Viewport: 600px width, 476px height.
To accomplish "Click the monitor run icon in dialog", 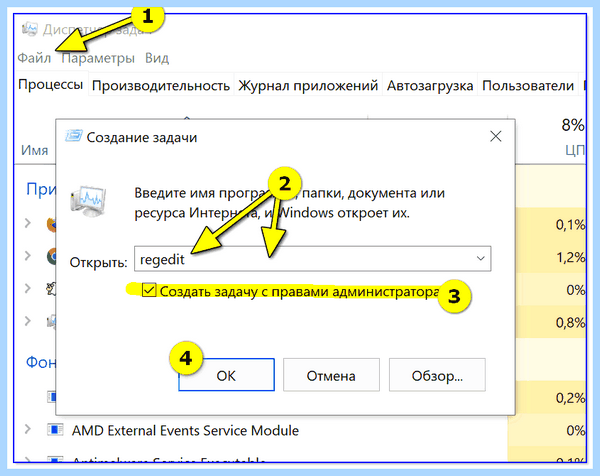I will coord(88,201).
